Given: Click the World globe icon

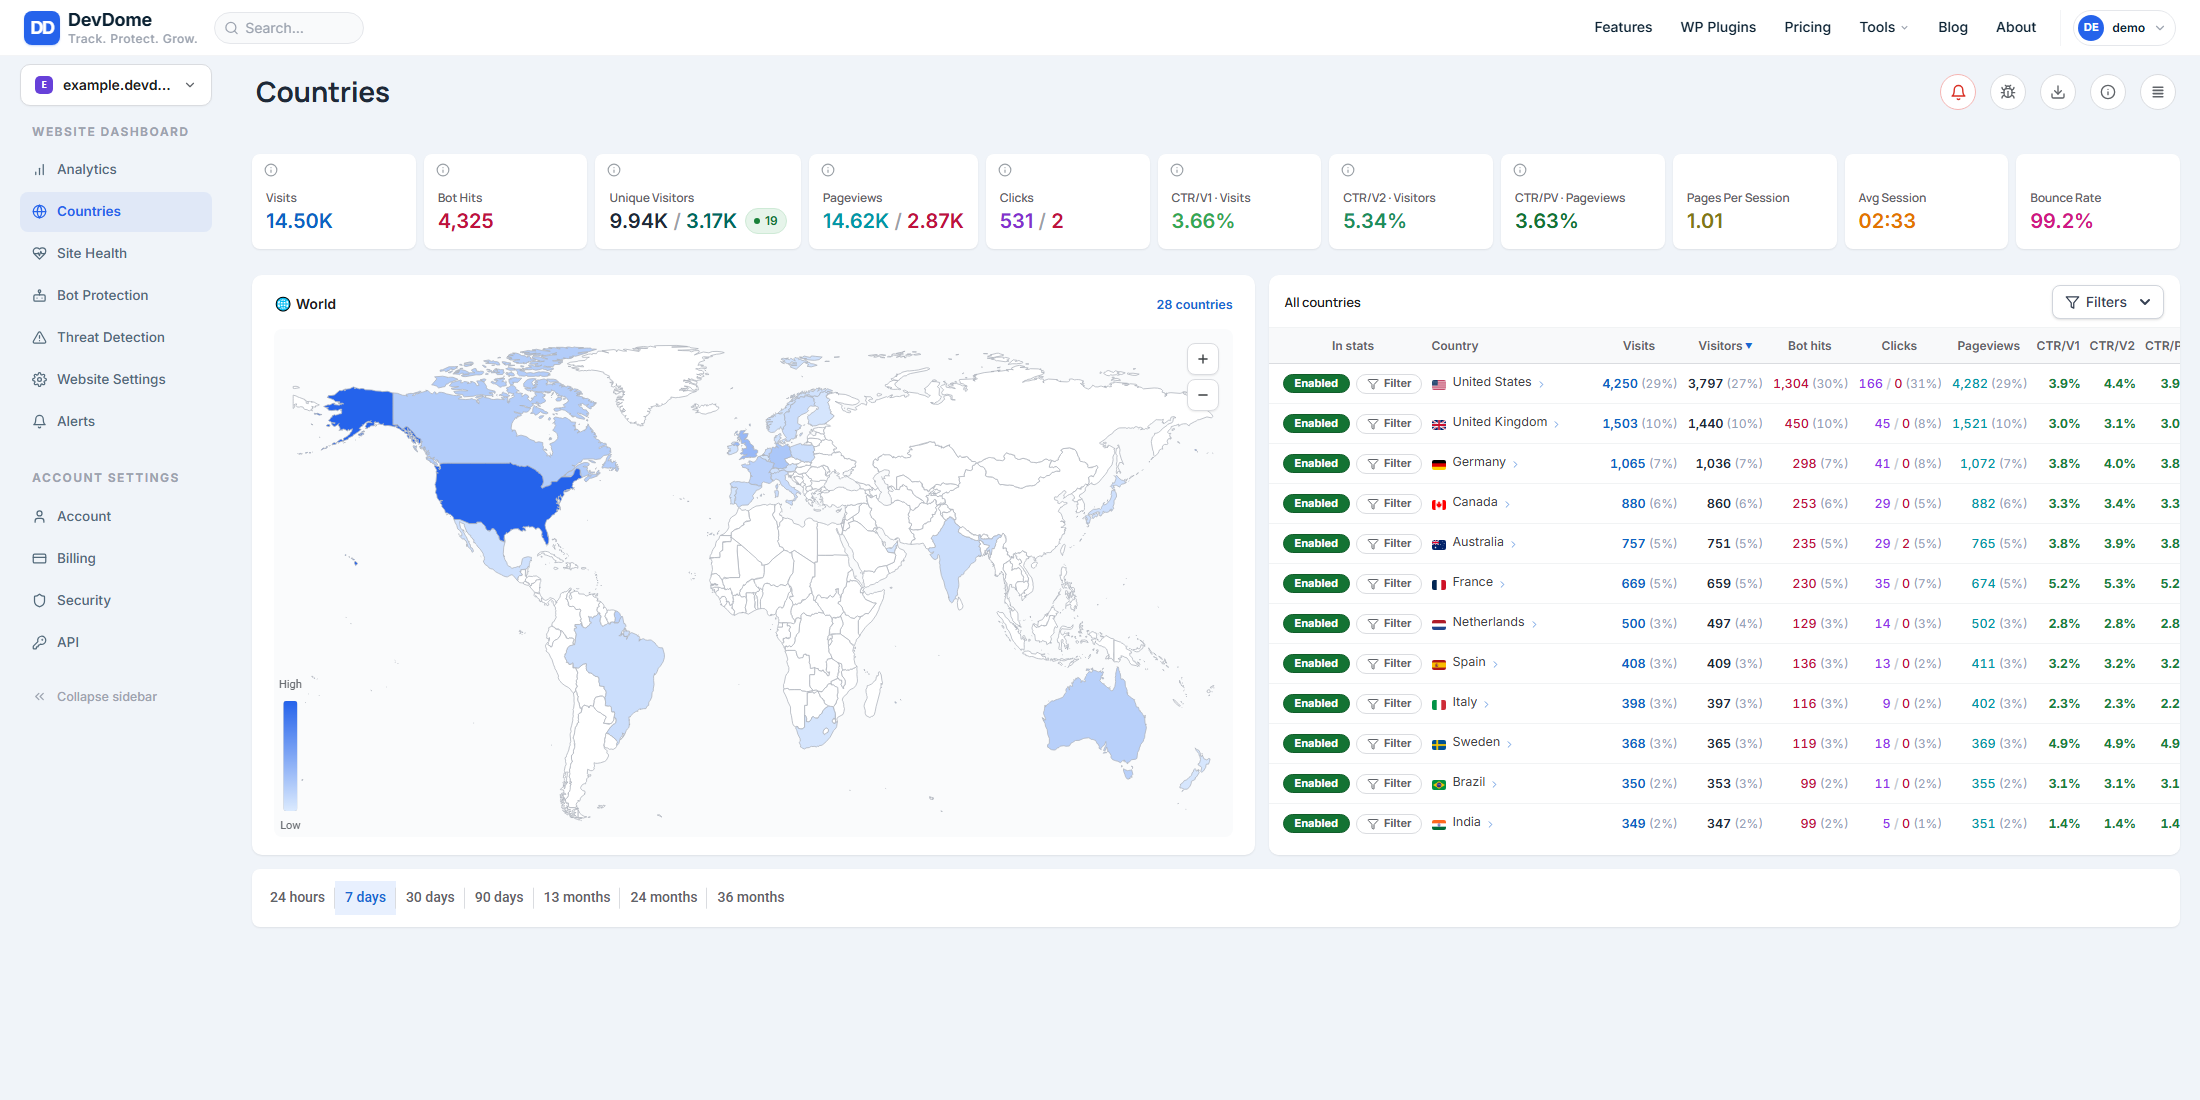Looking at the screenshot, I should (x=283, y=304).
